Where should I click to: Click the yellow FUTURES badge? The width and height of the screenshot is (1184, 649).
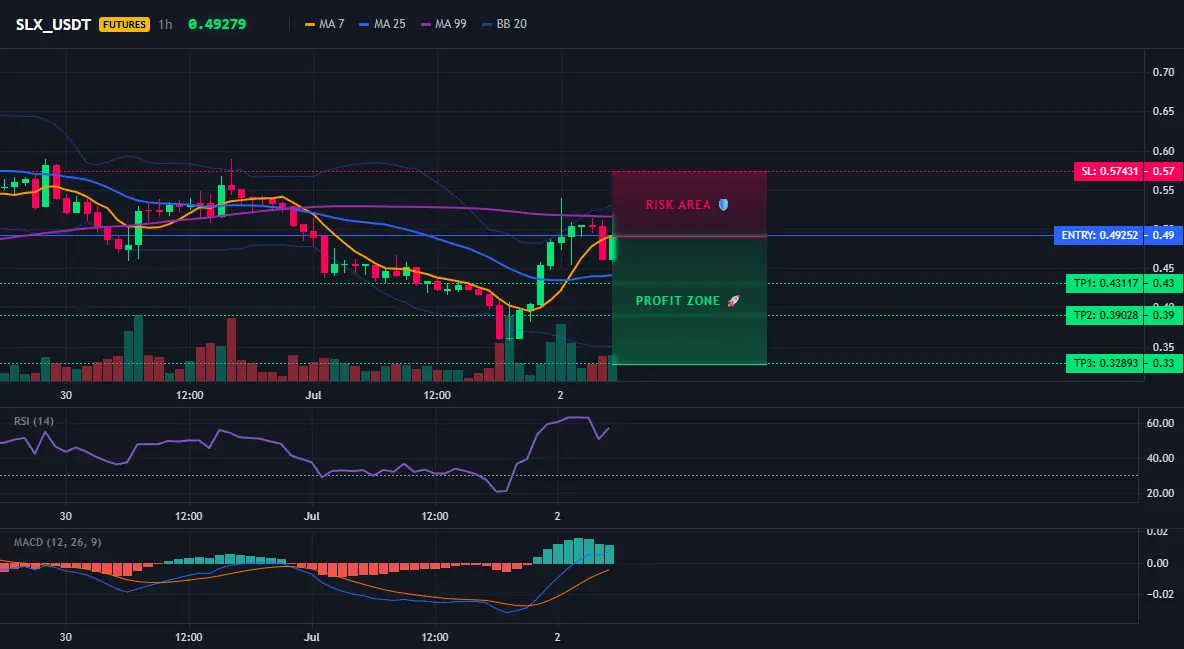[x=125, y=24]
